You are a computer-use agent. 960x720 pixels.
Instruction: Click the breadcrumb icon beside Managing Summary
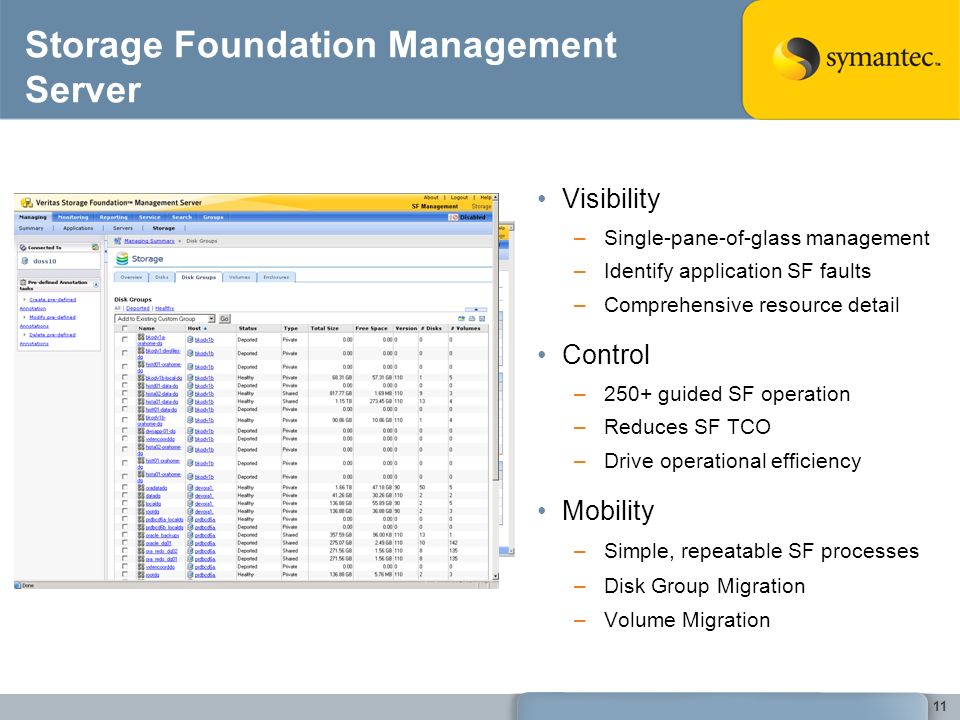118,241
